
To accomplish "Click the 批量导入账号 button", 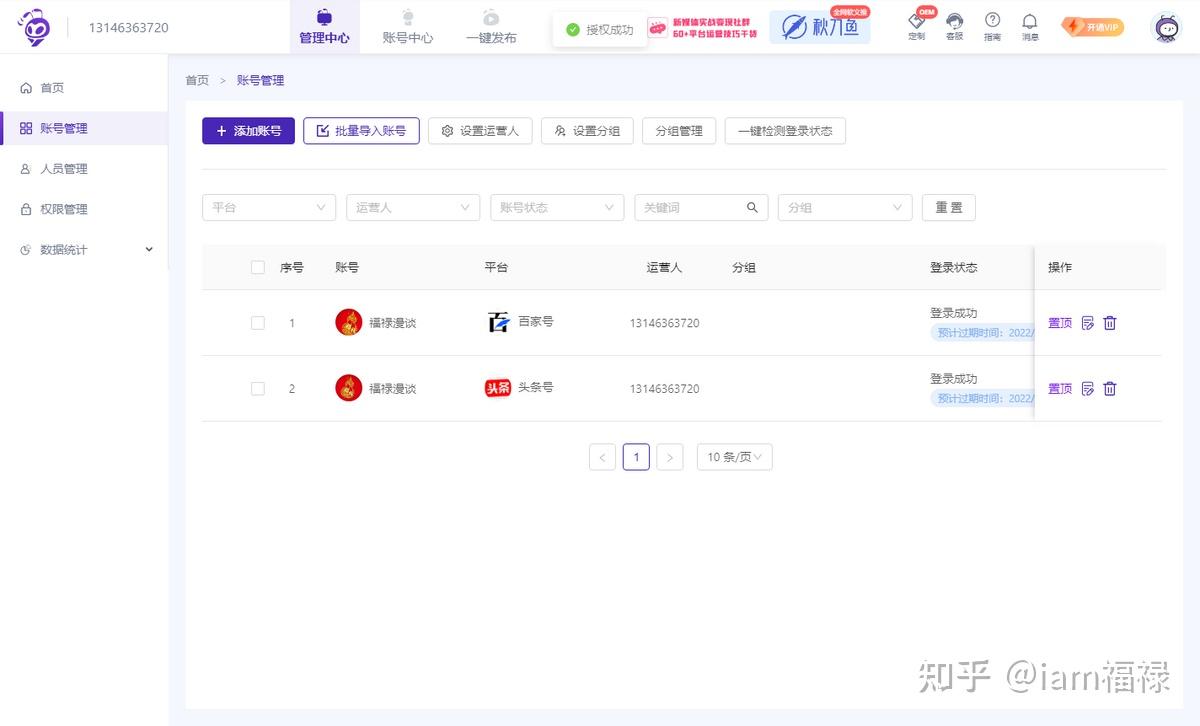I will pos(361,131).
